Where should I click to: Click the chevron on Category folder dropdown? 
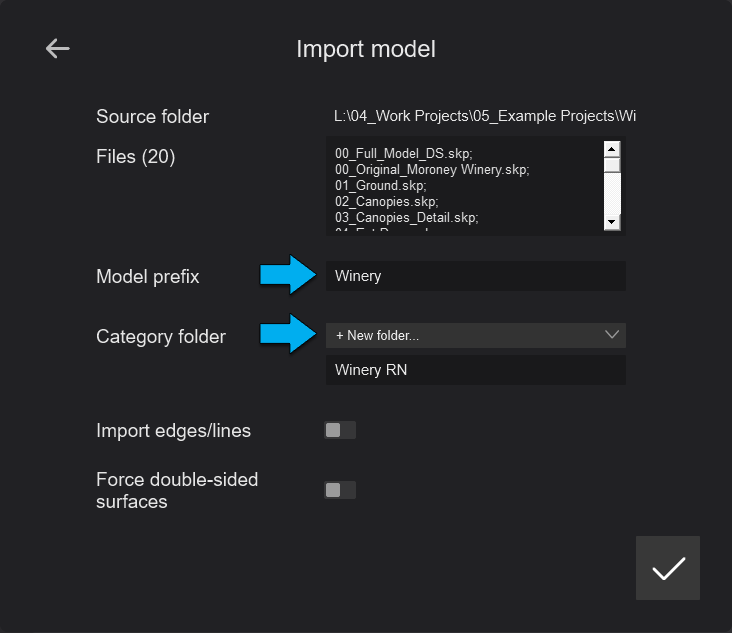[x=613, y=335]
